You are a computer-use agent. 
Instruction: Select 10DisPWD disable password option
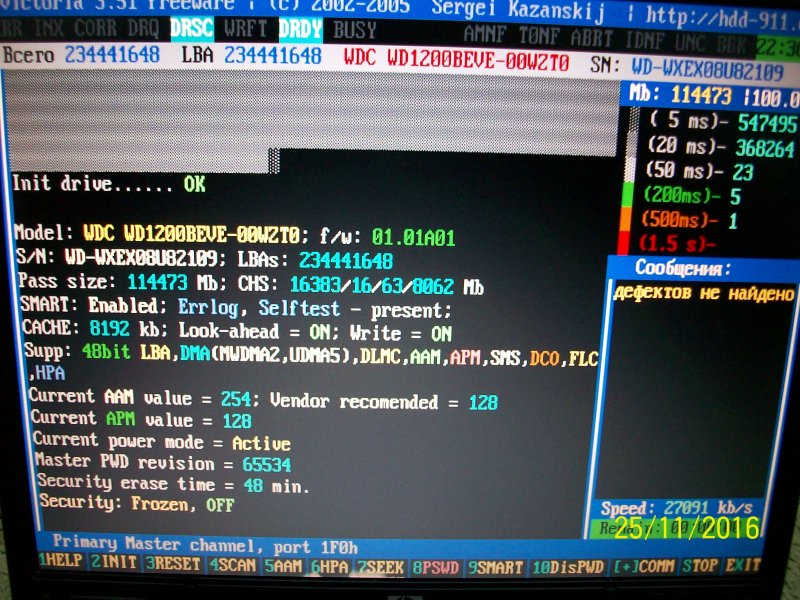pos(568,567)
